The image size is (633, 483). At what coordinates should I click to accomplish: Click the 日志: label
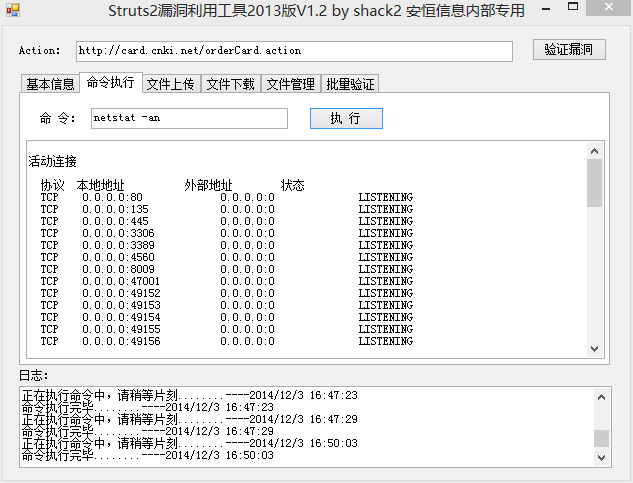click(34, 375)
